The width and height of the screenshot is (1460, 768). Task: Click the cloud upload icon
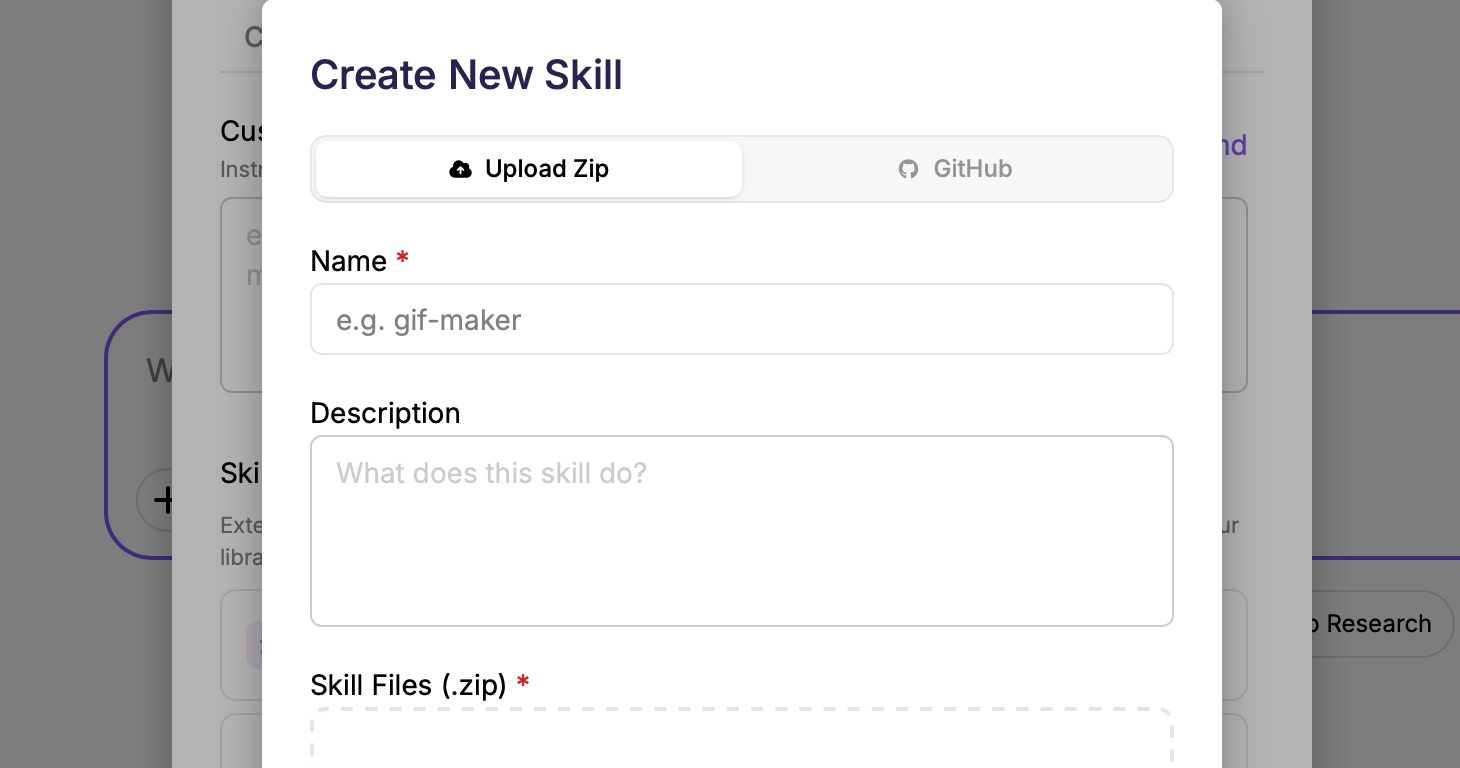click(460, 169)
